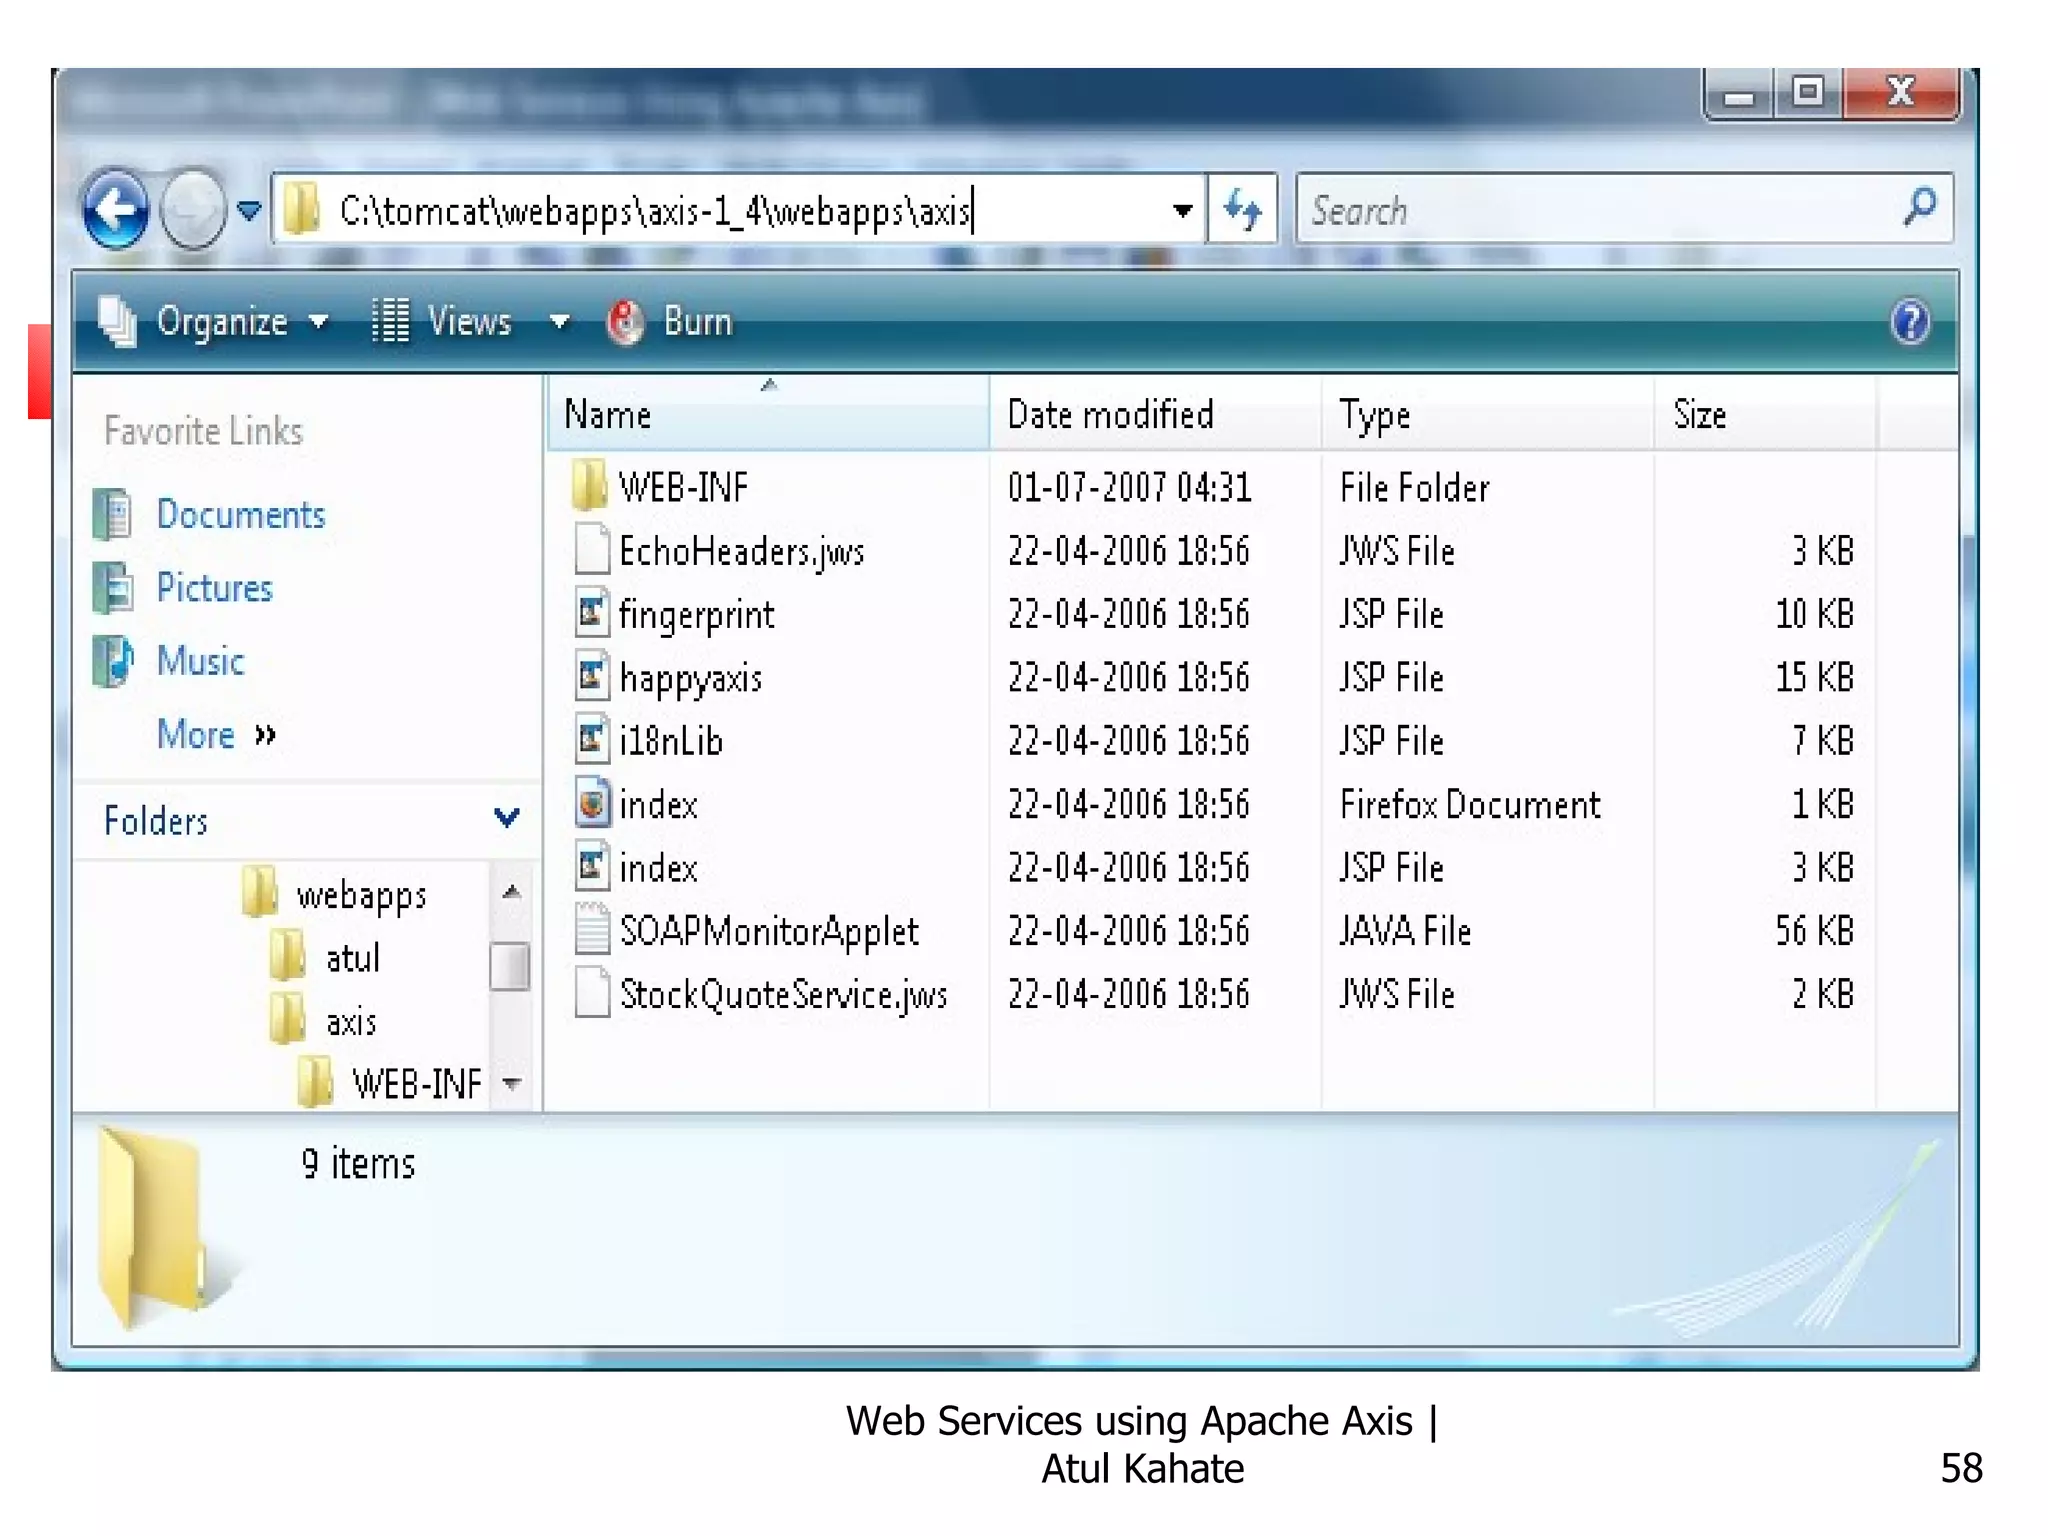
Task: Expand the Views dropdown arrow
Action: point(560,322)
